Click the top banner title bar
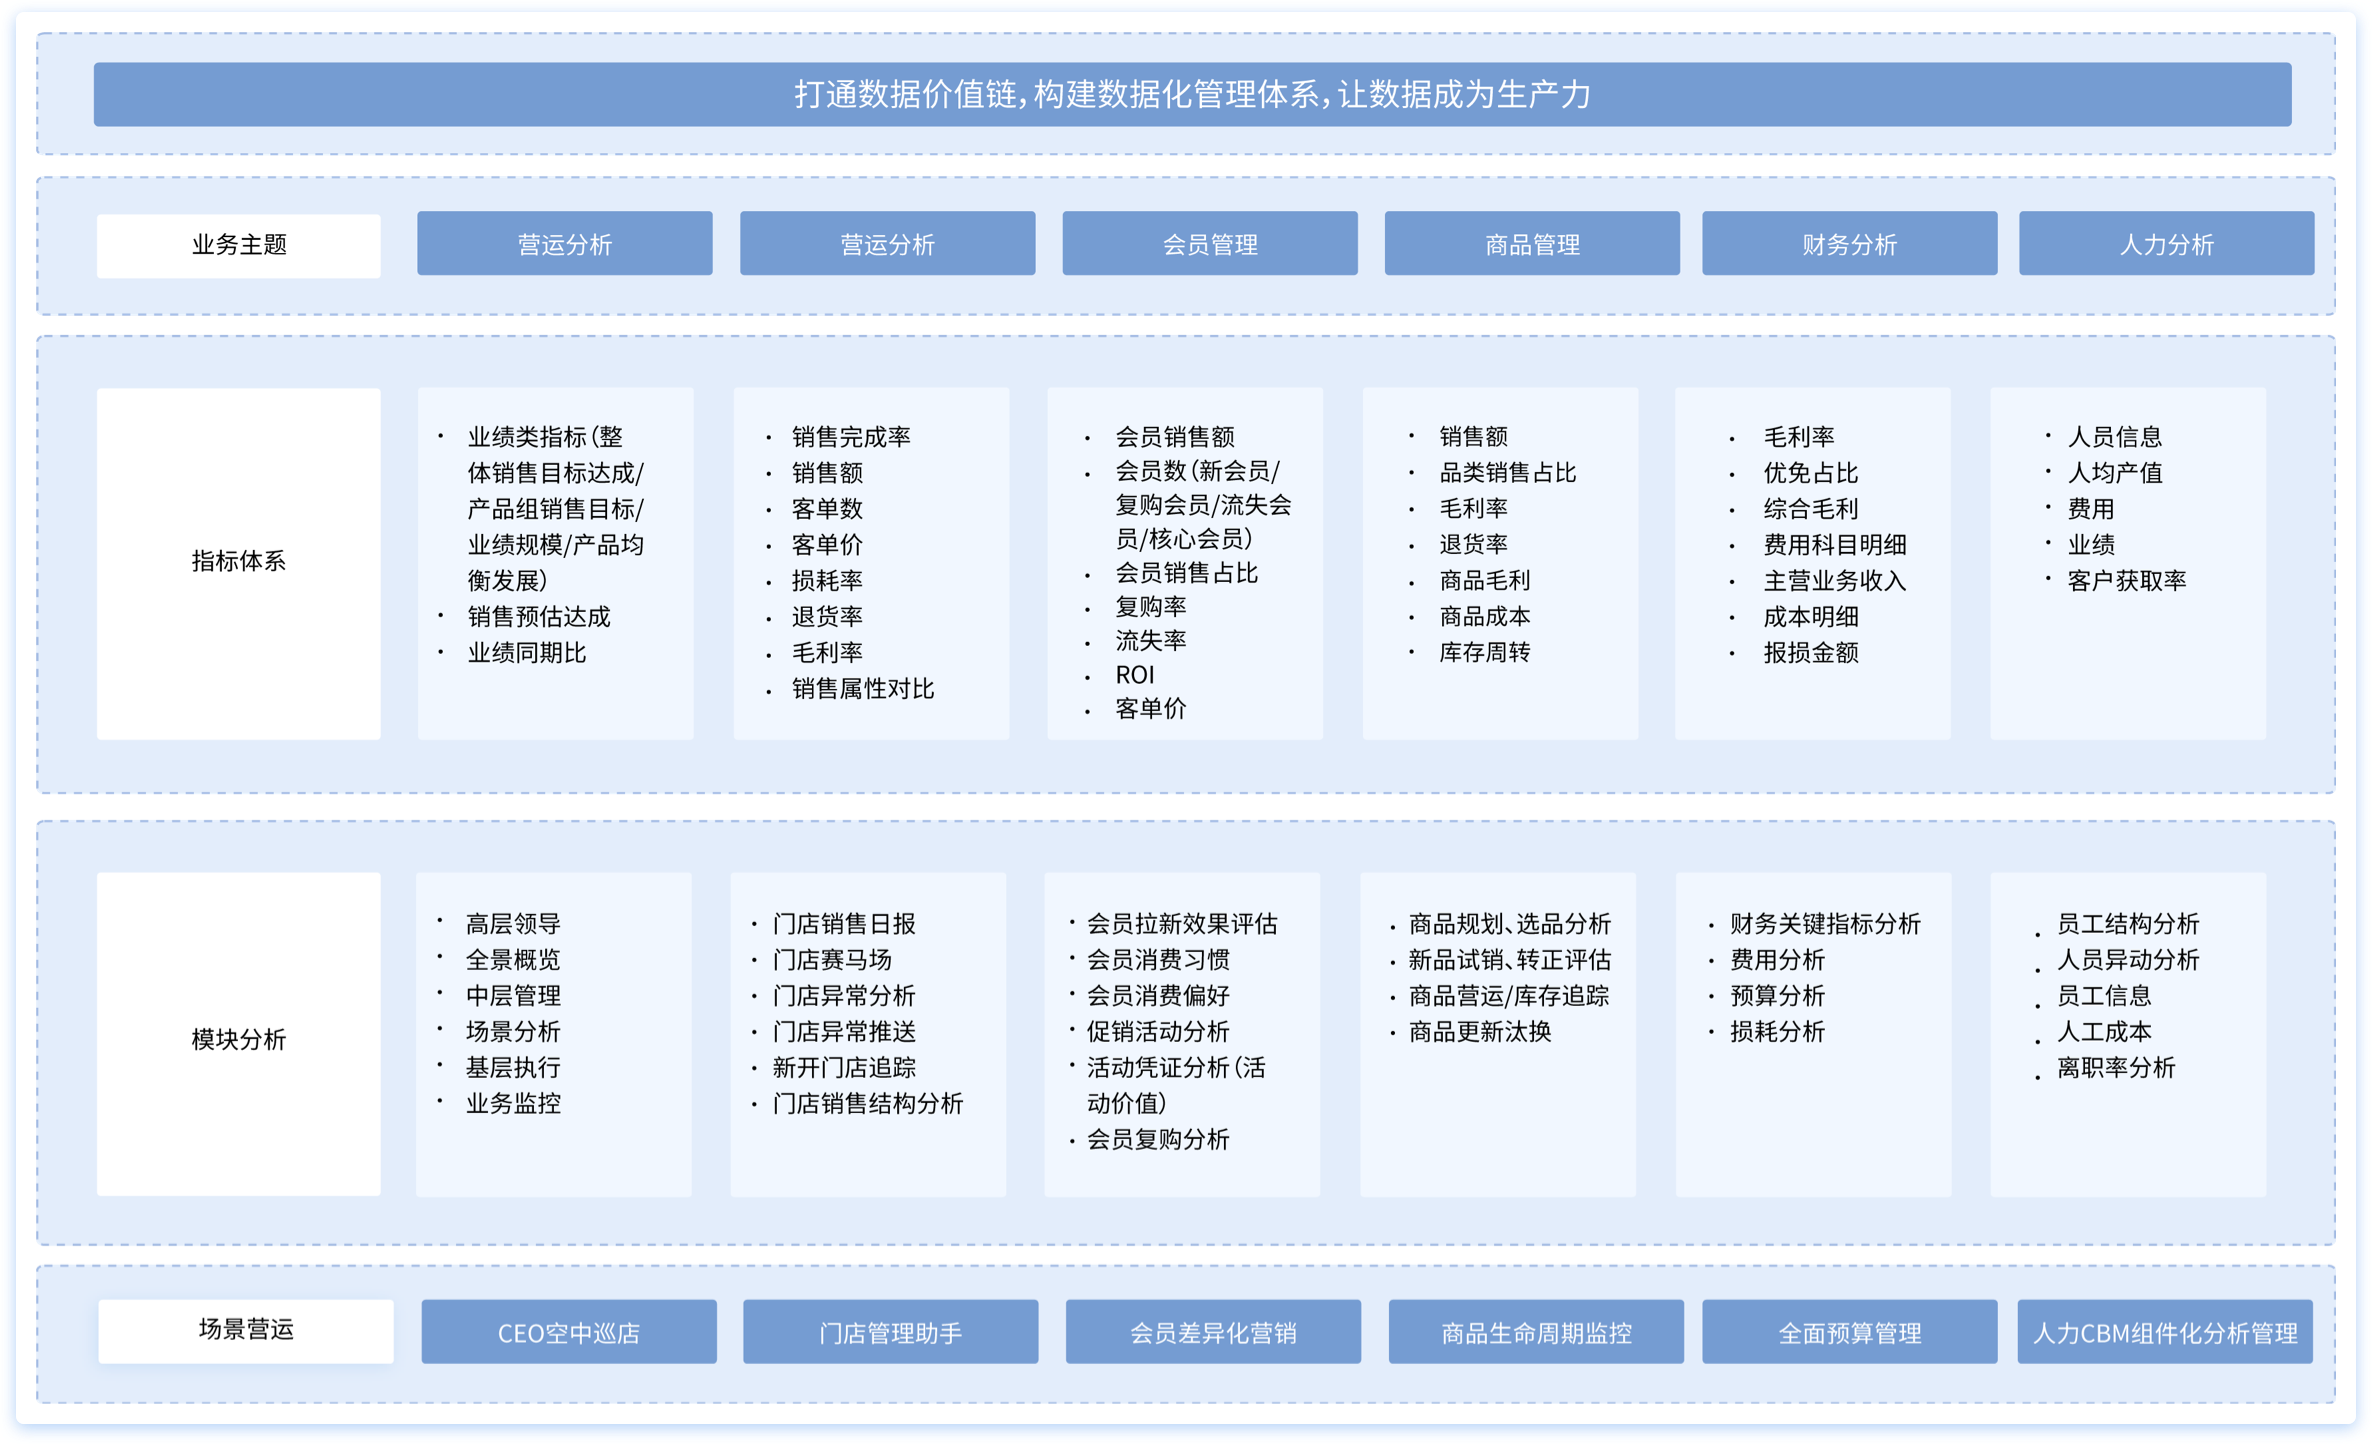The width and height of the screenshot is (2372, 1444). pyautogui.click(x=1192, y=95)
